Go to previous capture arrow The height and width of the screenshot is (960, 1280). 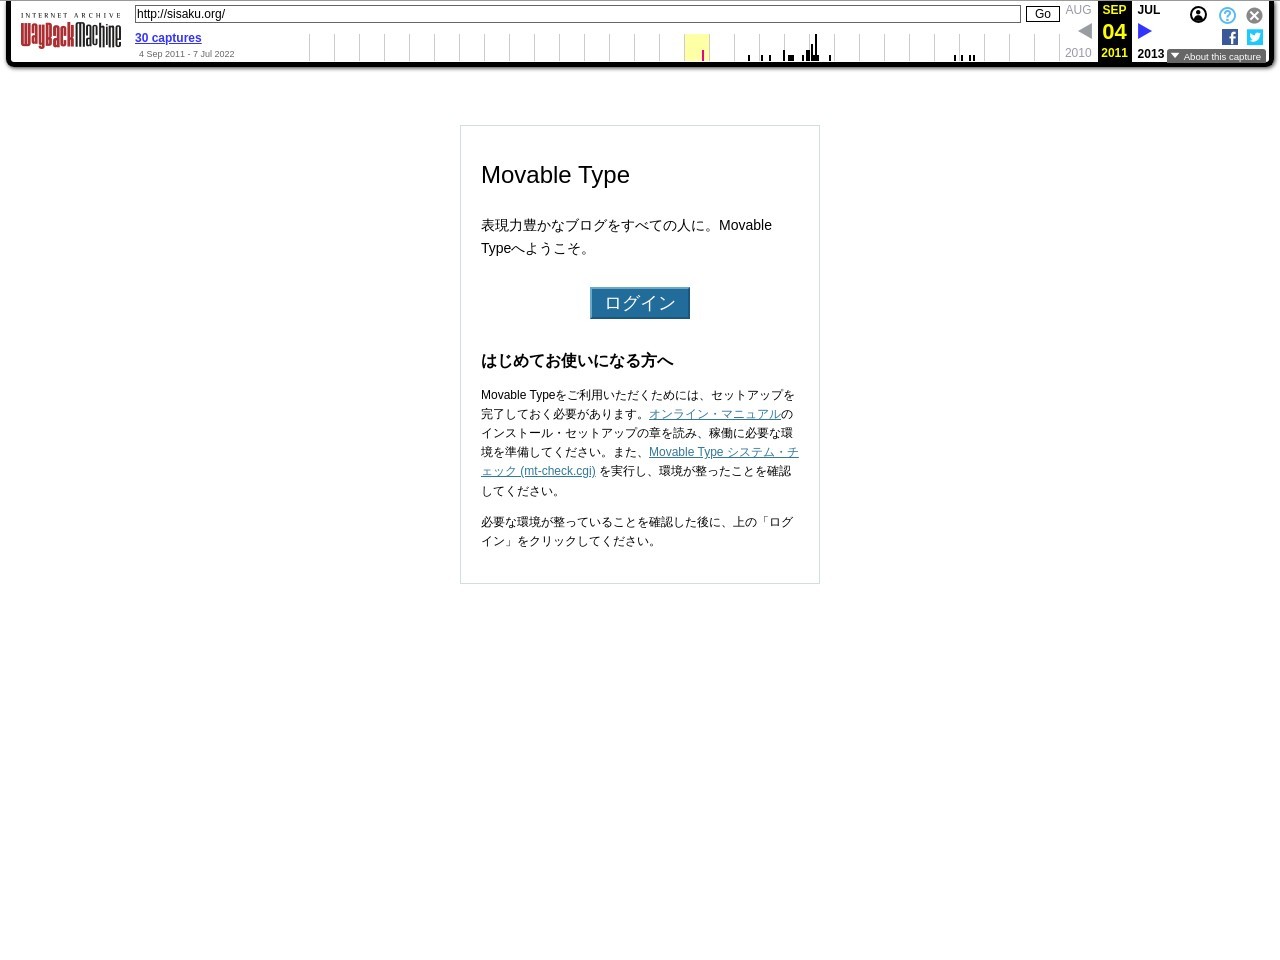[1085, 31]
